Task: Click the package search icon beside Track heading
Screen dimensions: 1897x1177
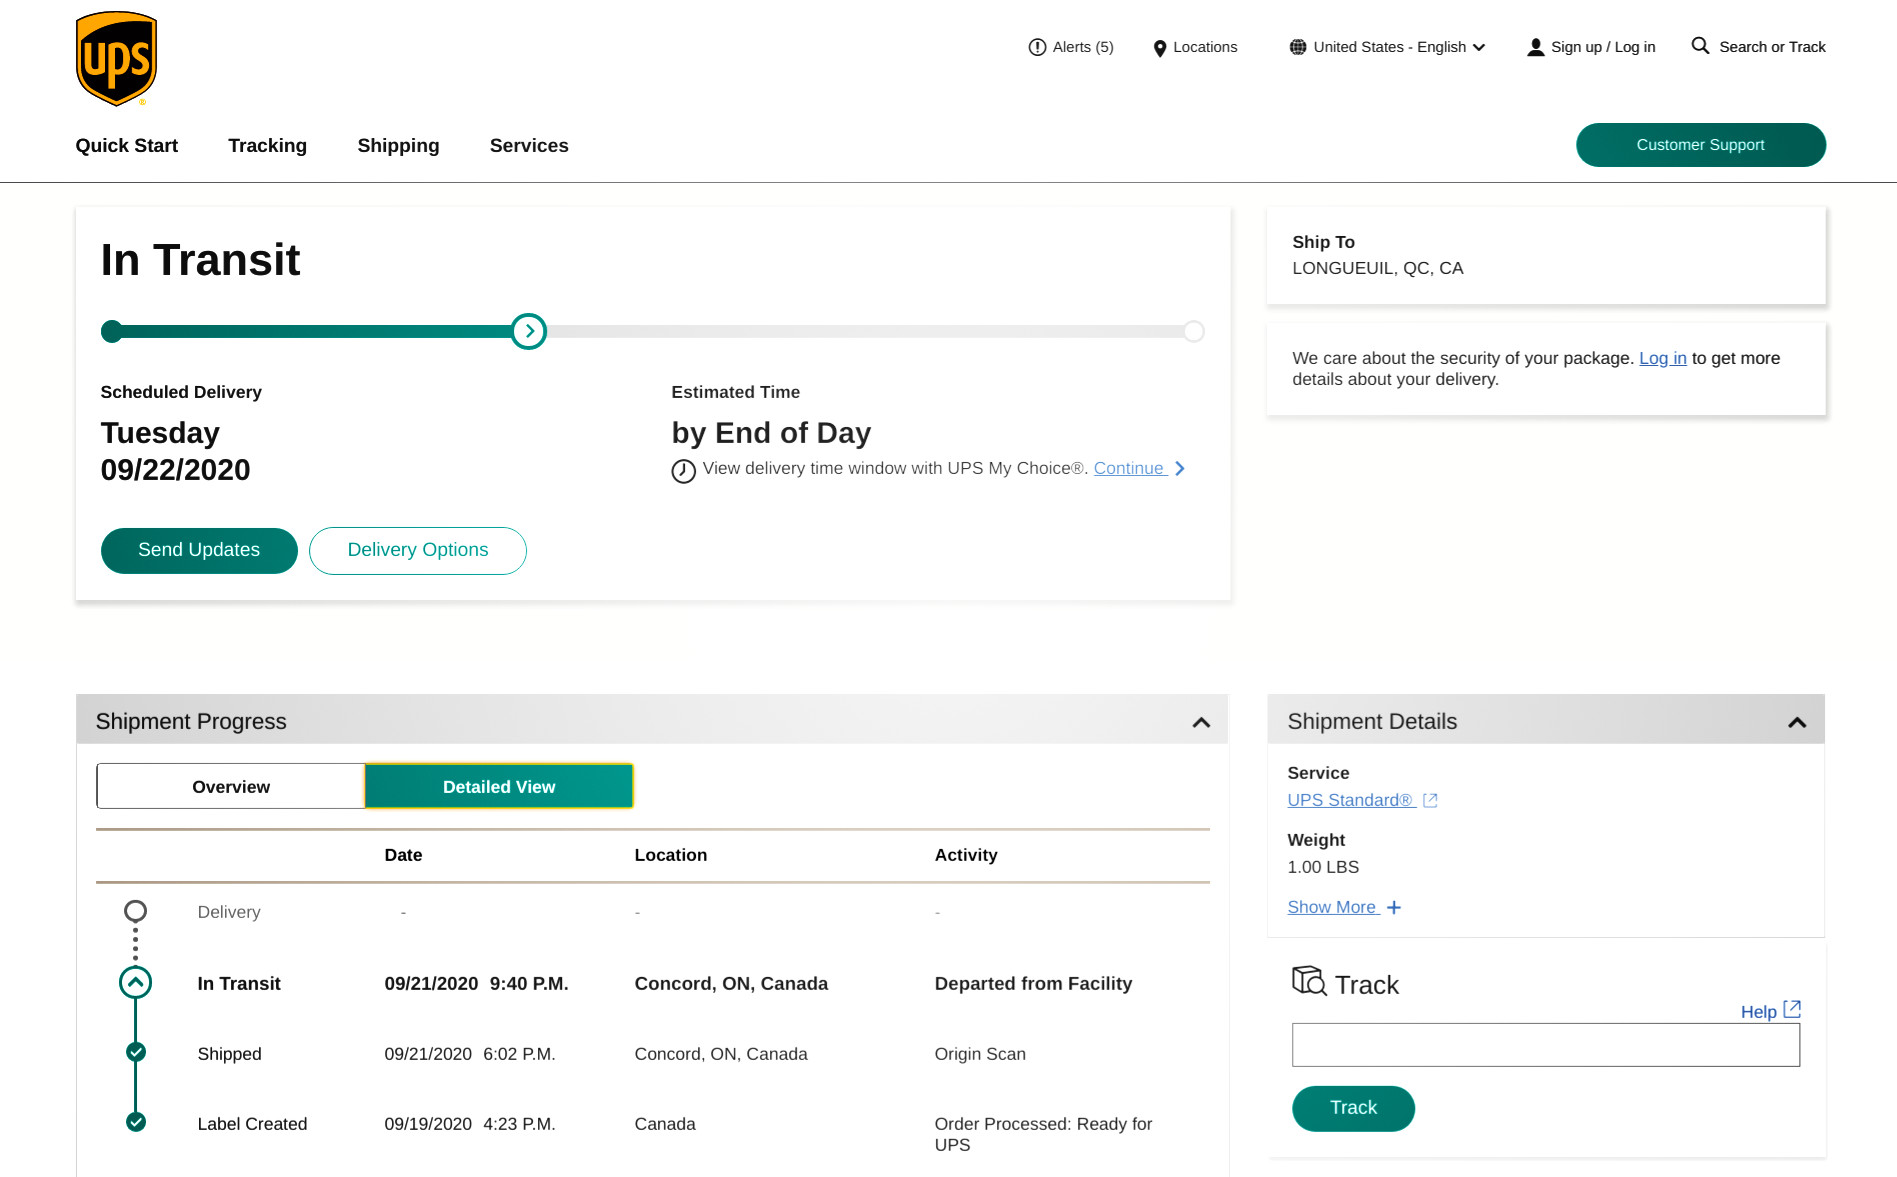Action: coord(1309,981)
